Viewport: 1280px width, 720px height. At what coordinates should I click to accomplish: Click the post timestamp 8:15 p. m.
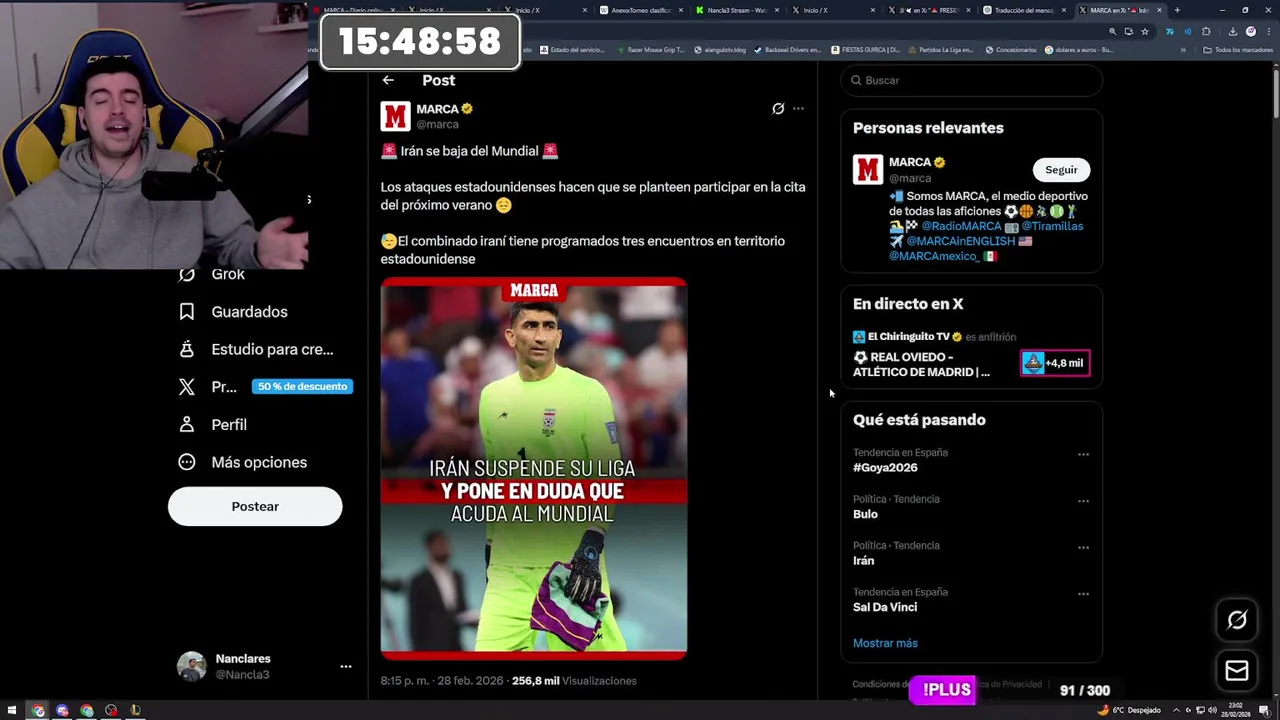[x=444, y=681]
